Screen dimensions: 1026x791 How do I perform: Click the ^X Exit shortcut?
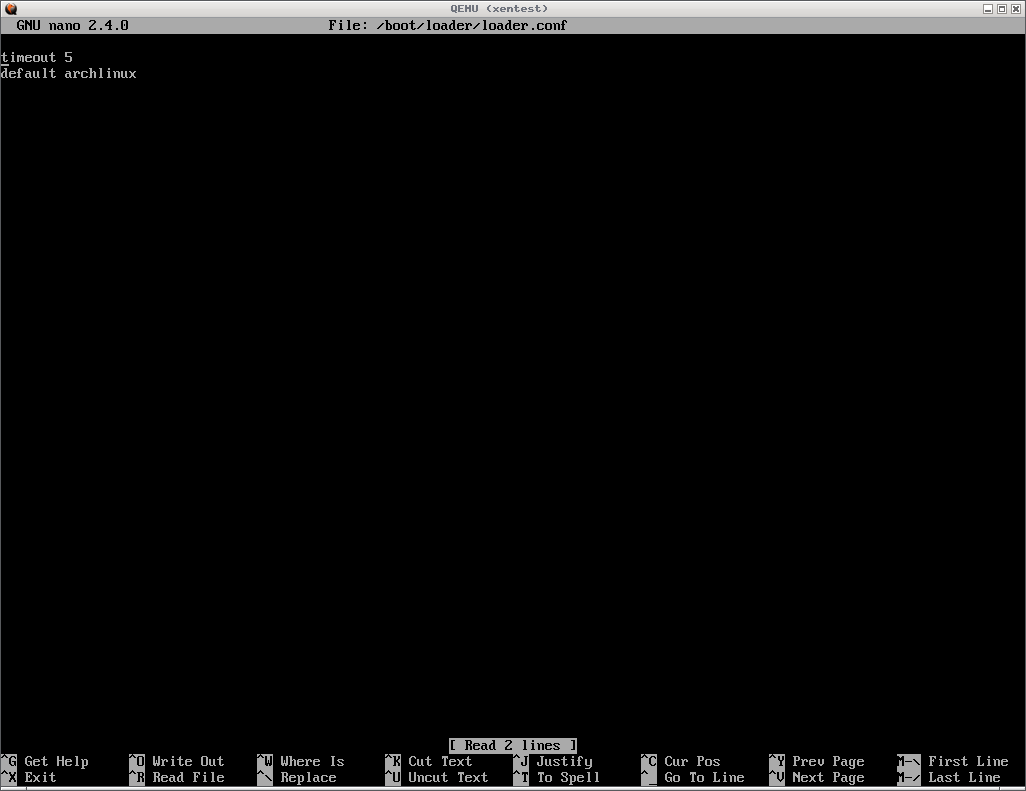(30, 777)
